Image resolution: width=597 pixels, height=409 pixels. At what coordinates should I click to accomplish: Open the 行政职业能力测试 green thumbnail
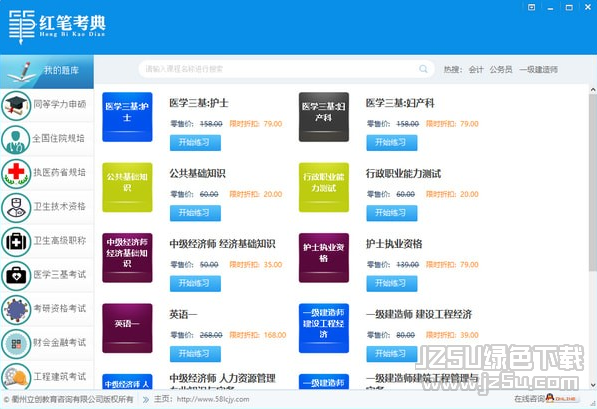324,187
